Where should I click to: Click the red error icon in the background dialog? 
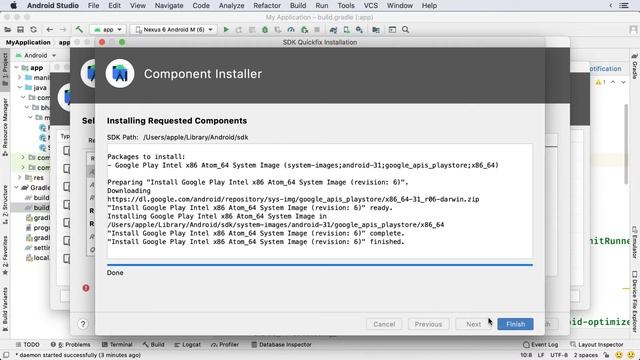(x=86, y=288)
